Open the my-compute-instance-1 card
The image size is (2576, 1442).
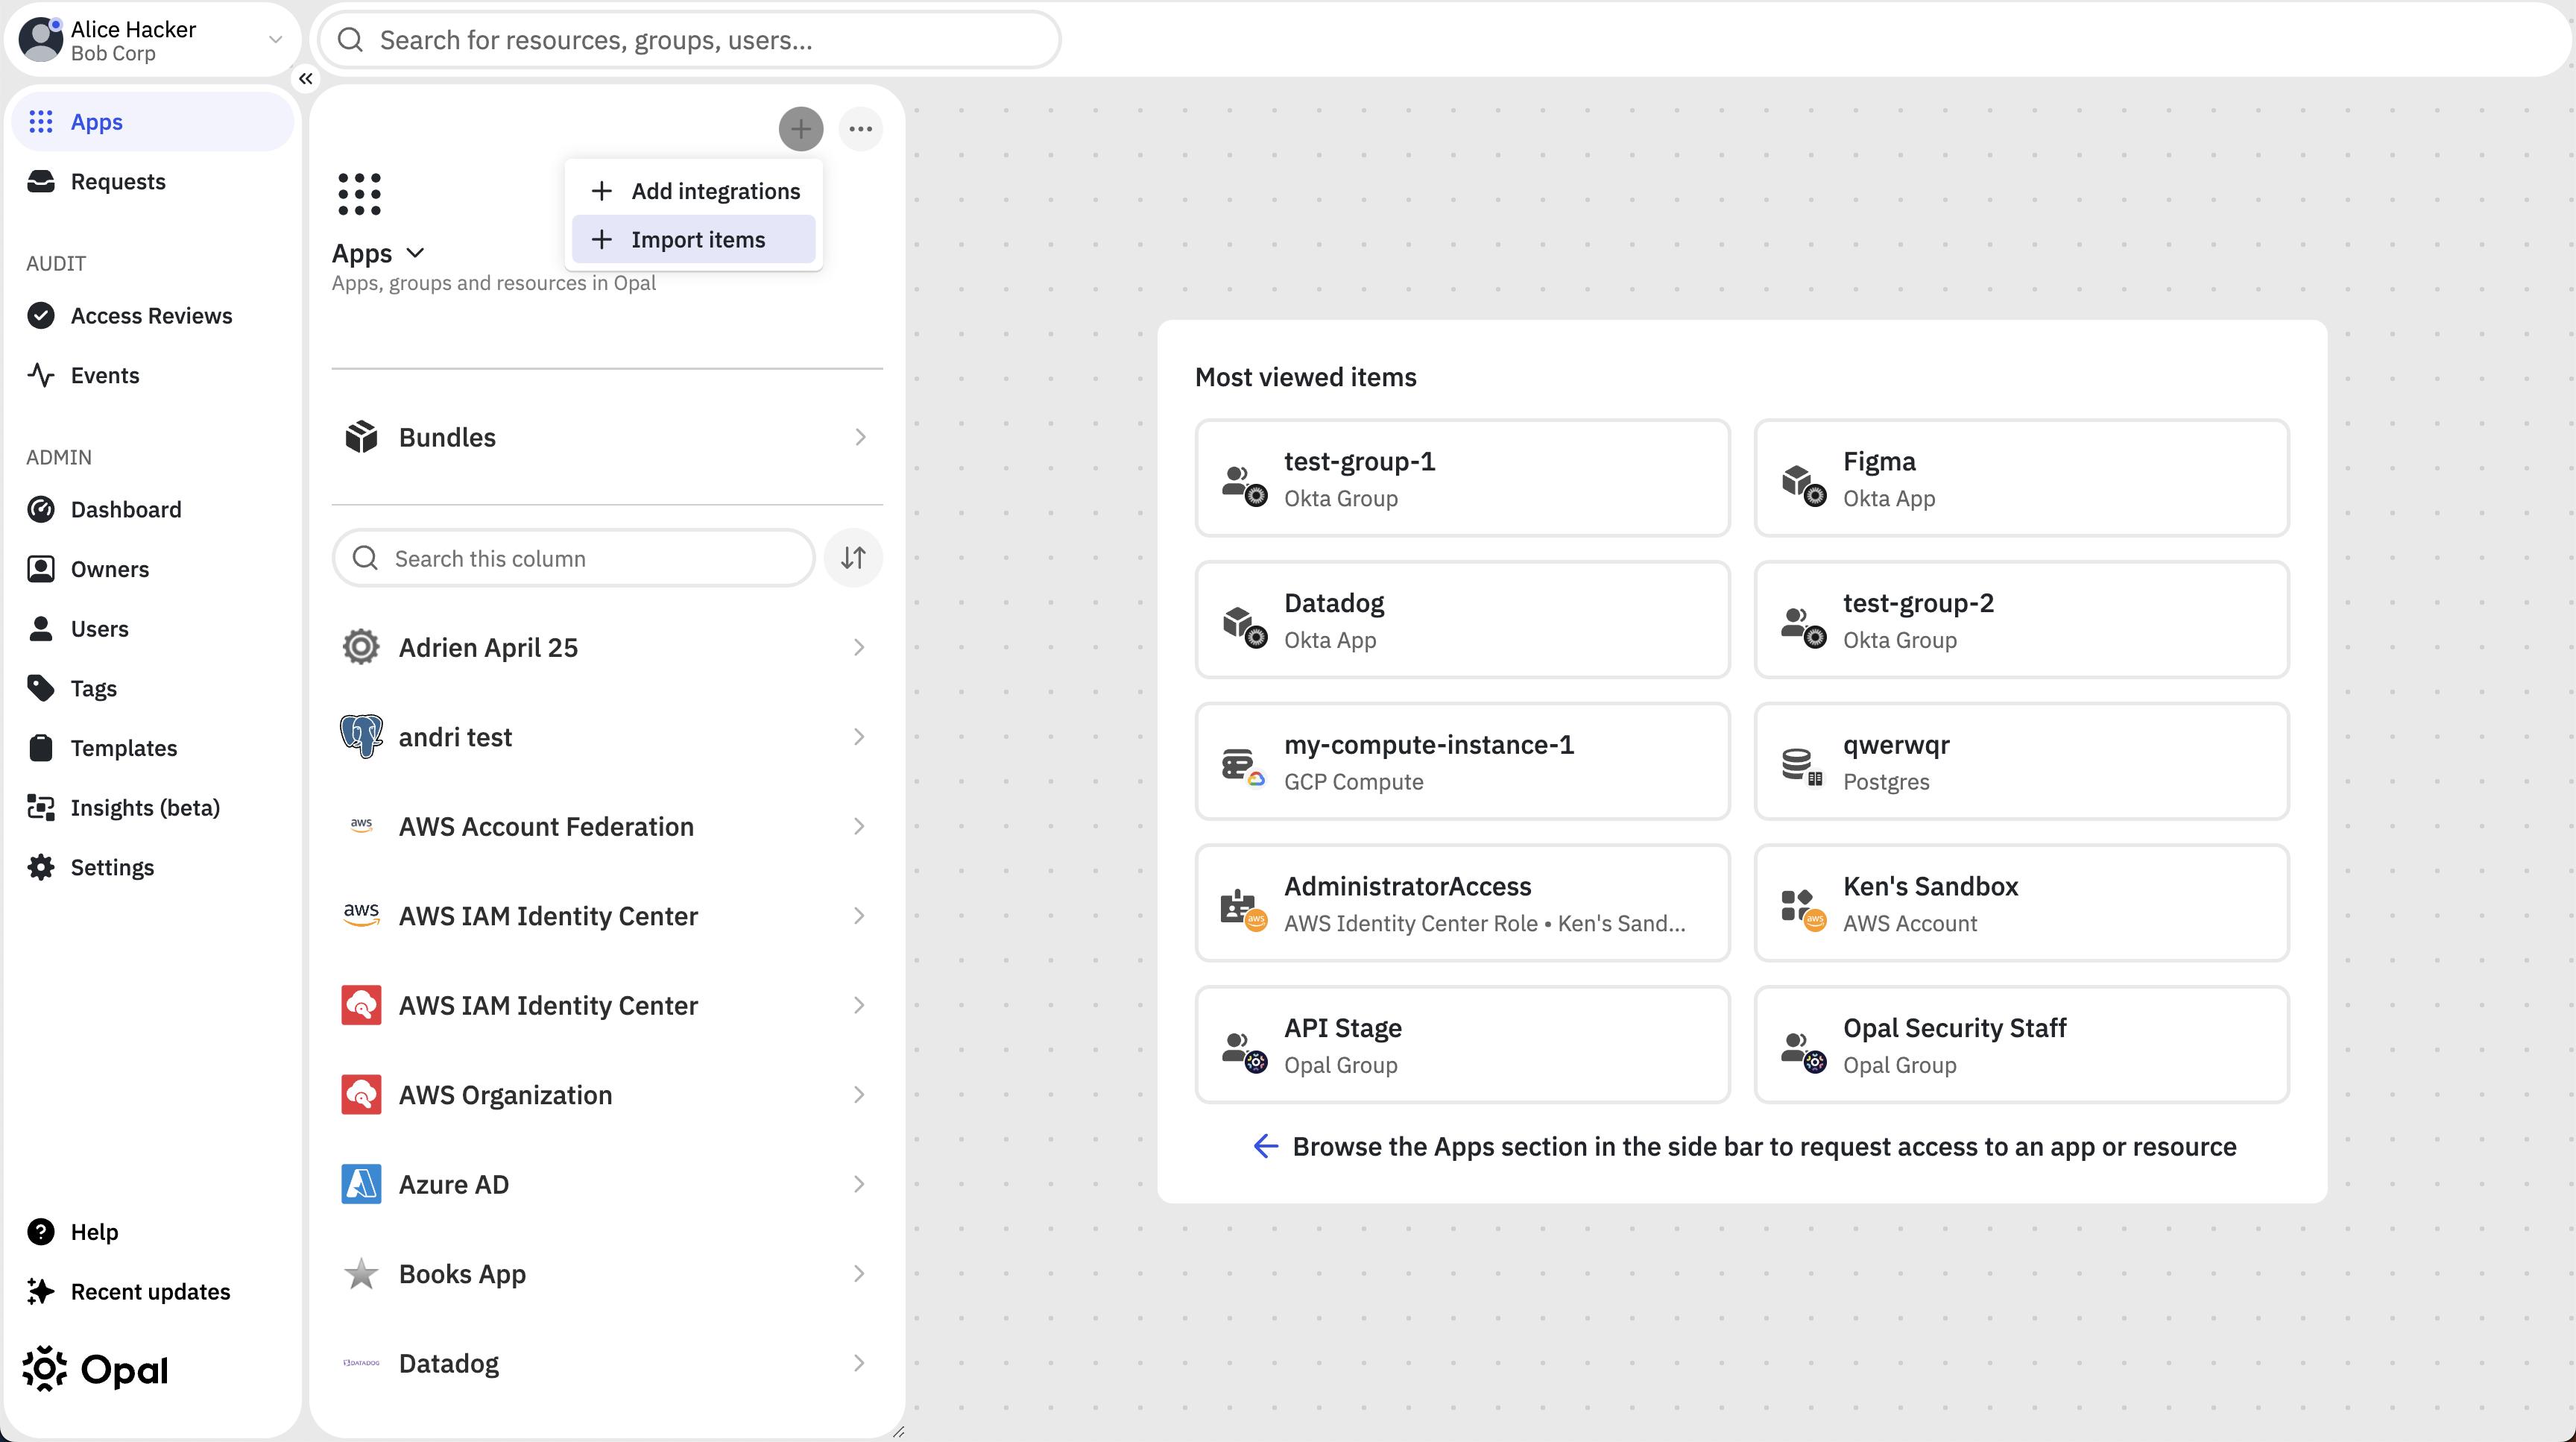[x=1463, y=762]
